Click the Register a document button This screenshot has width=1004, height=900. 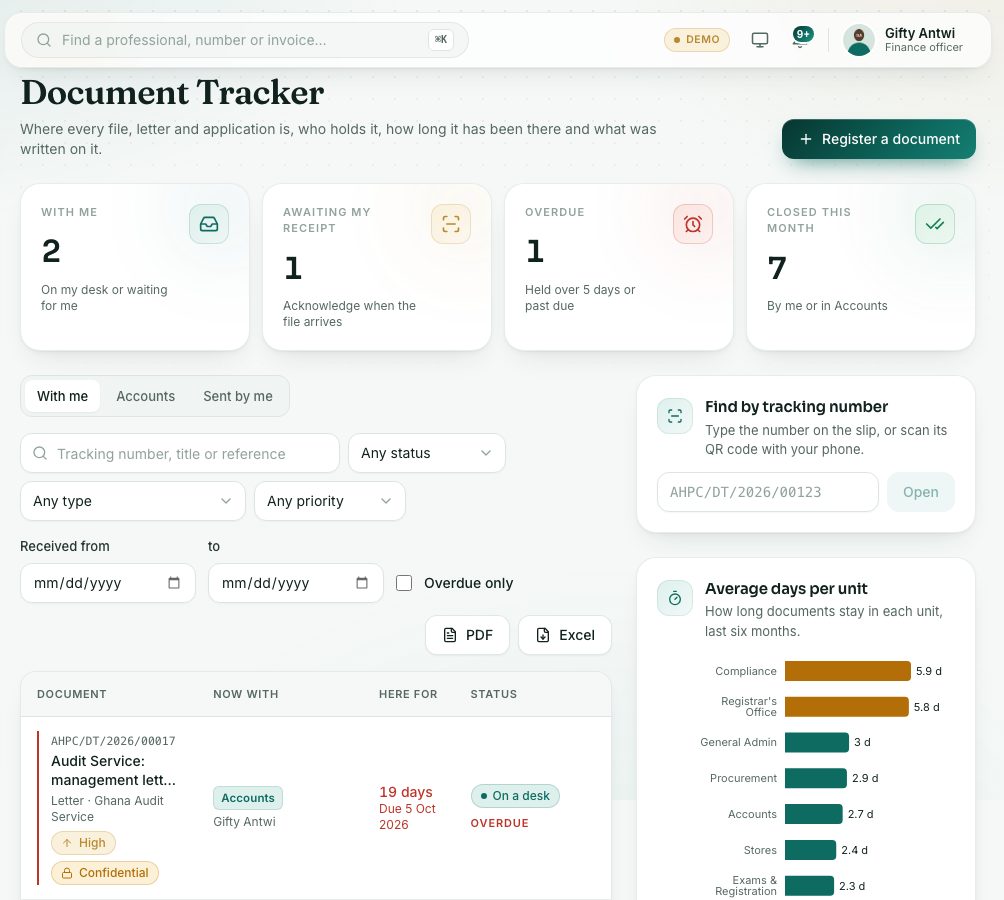tap(878, 139)
